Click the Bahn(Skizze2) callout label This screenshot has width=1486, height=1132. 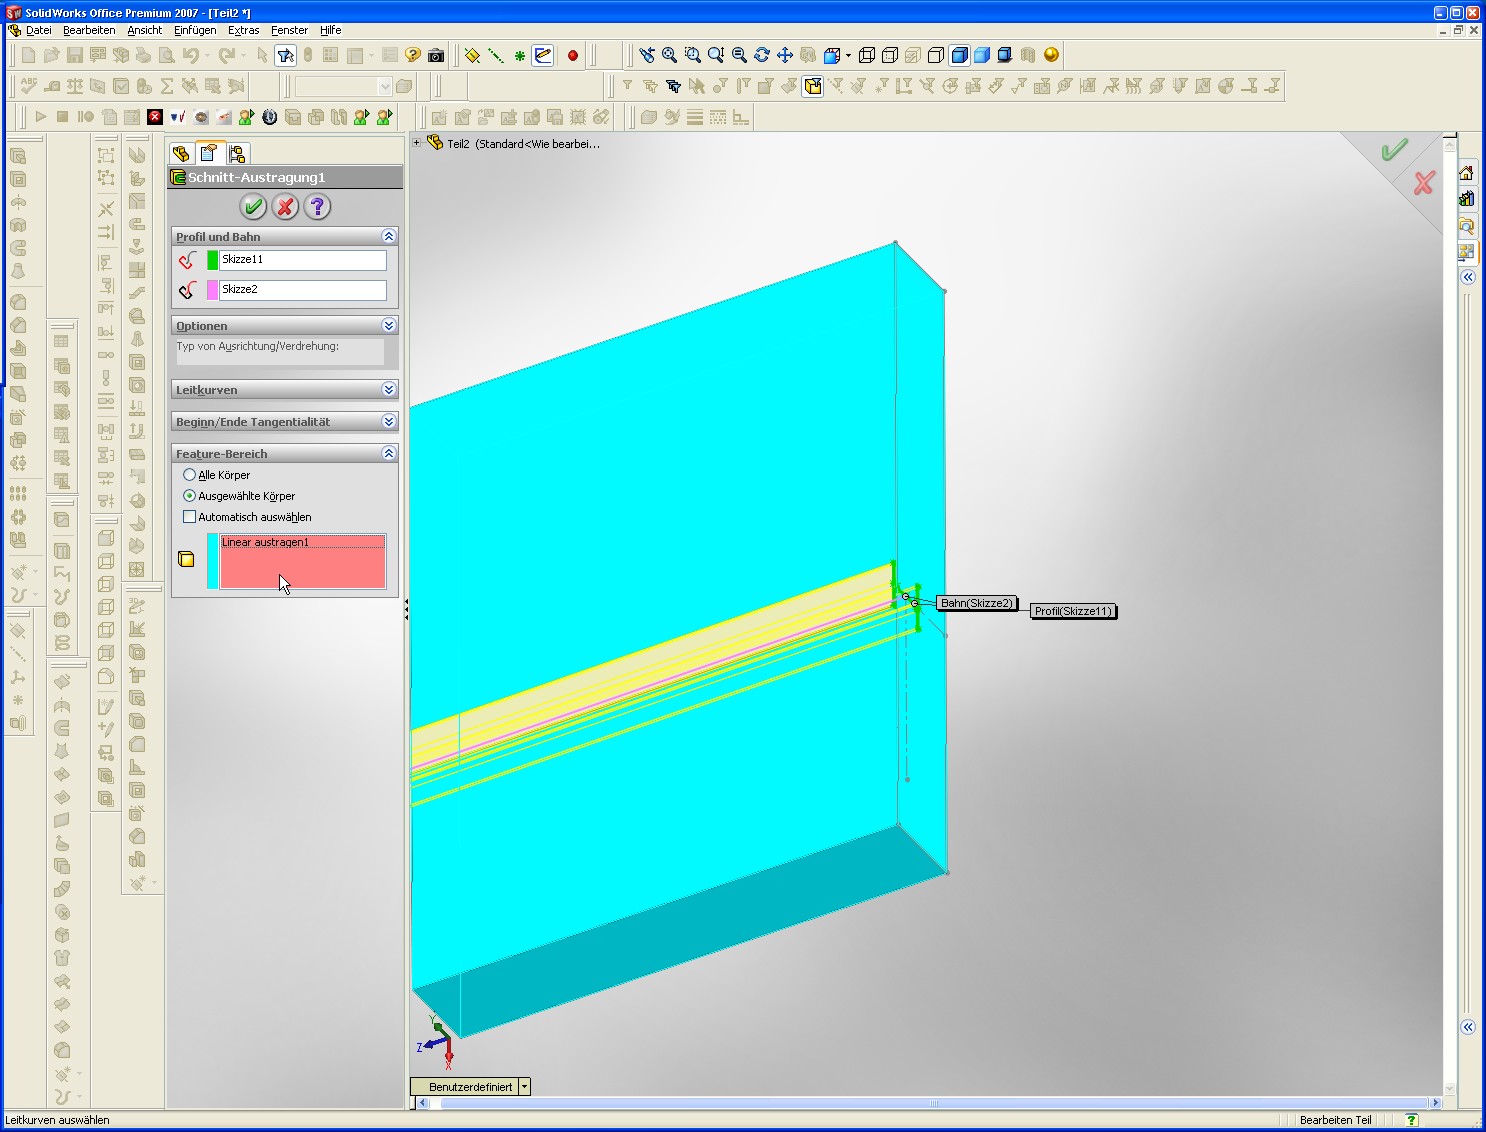pyautogui.click(x=976, y=603)
